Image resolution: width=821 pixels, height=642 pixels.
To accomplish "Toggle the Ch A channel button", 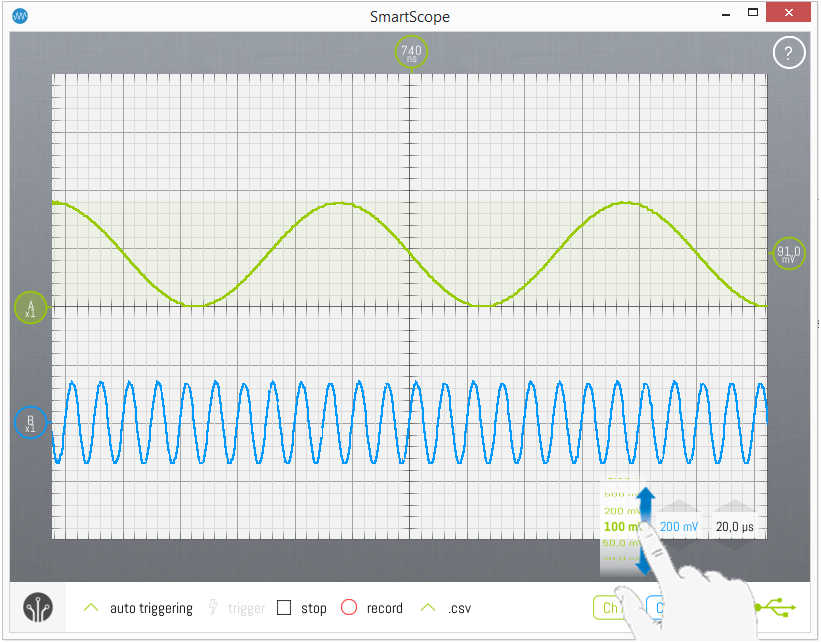I will (x=608, y=607).
